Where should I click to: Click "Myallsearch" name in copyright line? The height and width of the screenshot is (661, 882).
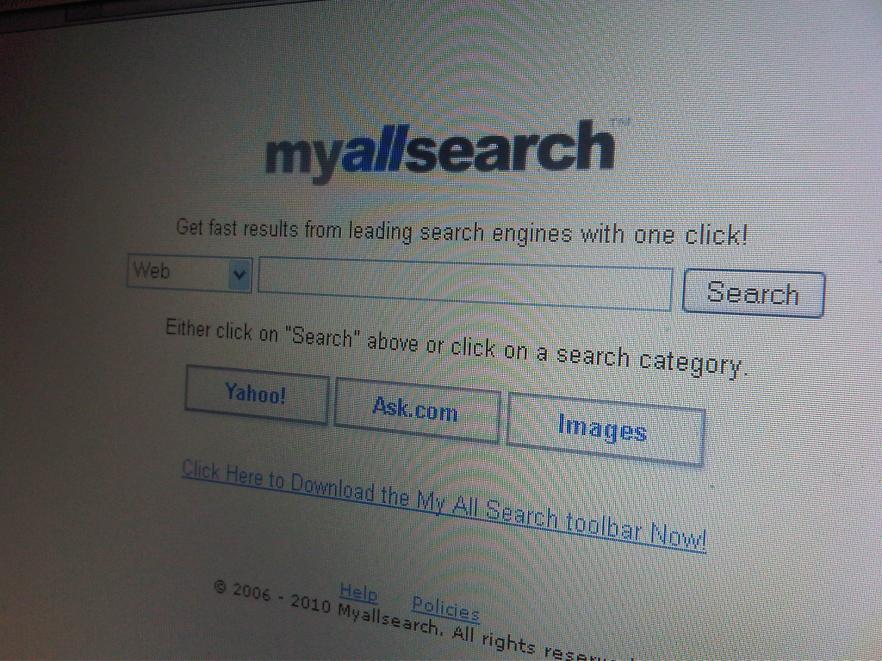tap(388, 617)
